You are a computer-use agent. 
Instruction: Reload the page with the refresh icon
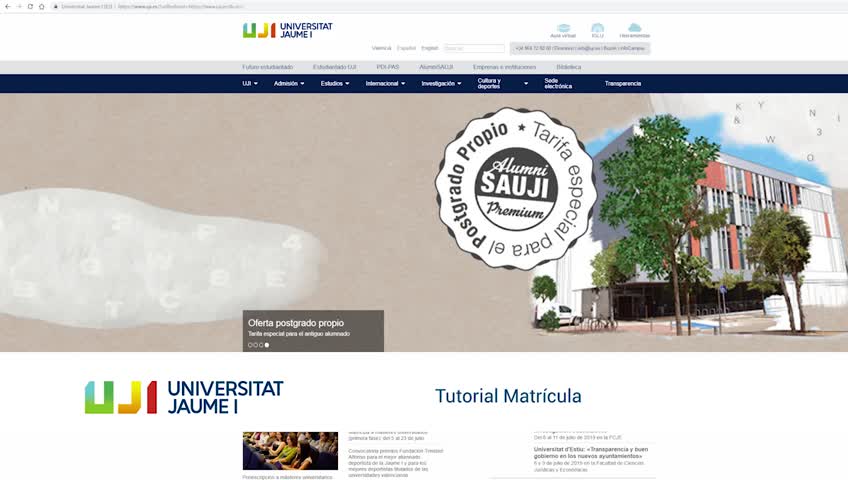click(30, 6)
